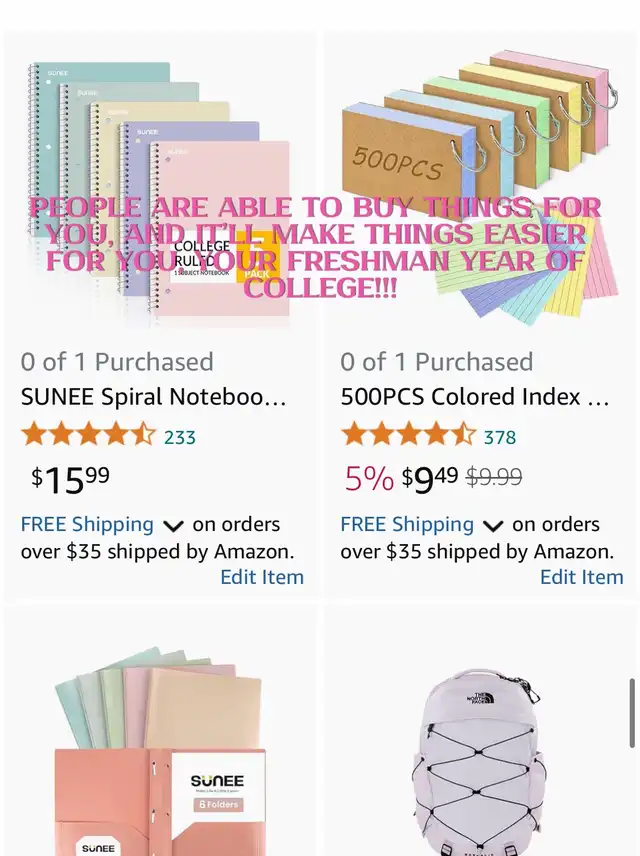Edit Item for SUNEE Spiral Notebook
The image size is (640, 856).
(x=262, y=577)
